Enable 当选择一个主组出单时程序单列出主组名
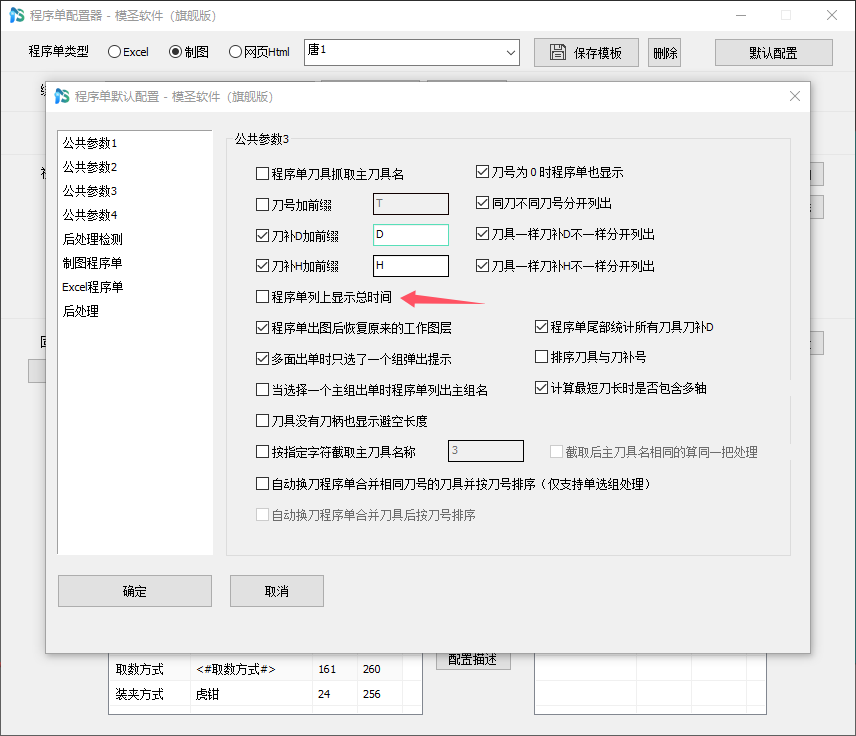The image size is (856, 736). coord(263,390)
